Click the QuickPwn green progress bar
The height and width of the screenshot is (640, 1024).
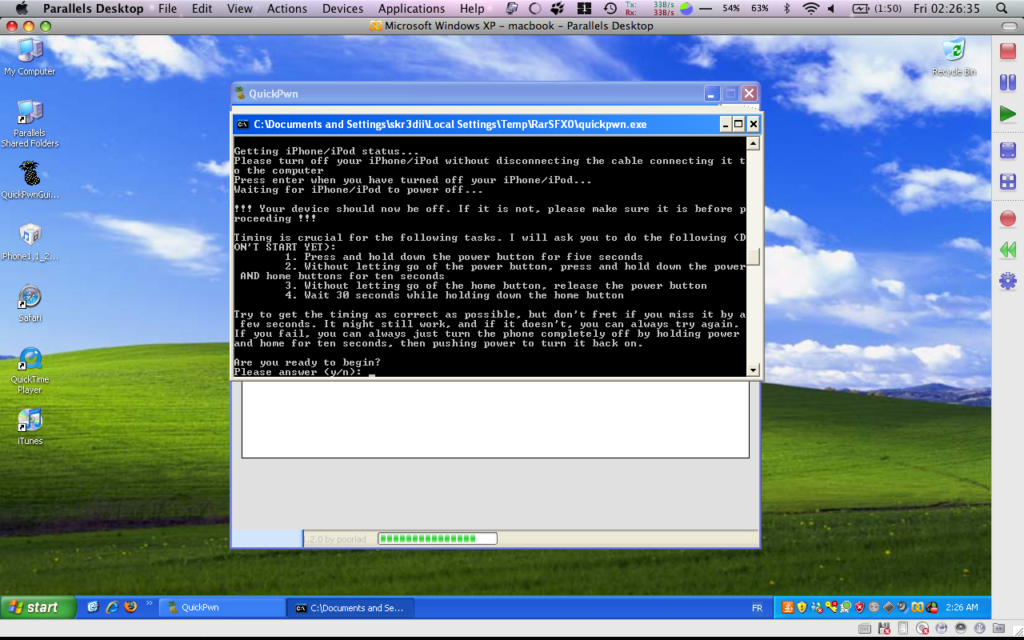437,539
